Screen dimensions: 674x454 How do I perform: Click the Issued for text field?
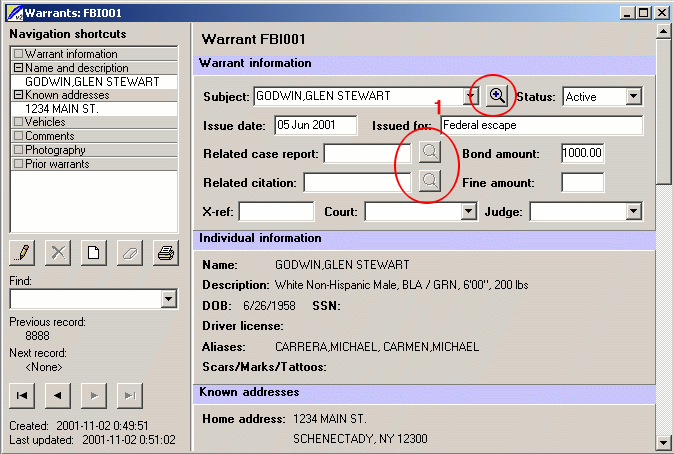point(540,126)
